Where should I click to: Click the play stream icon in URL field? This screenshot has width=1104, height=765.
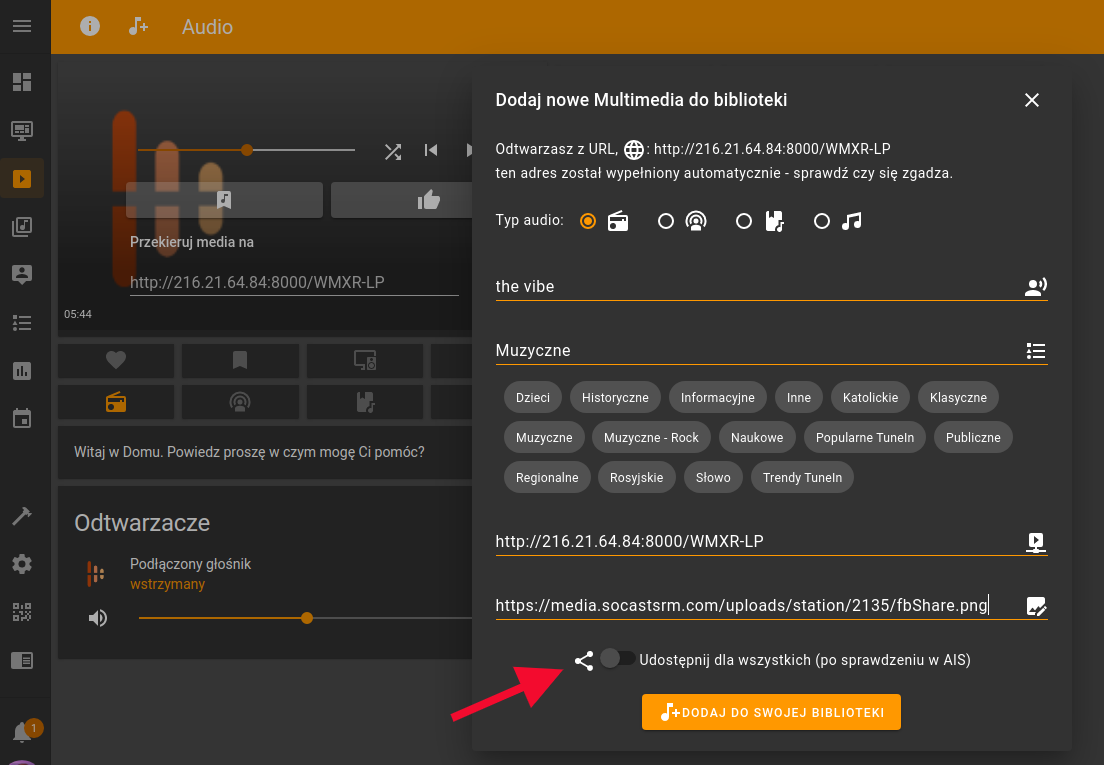pos(1036,542)
